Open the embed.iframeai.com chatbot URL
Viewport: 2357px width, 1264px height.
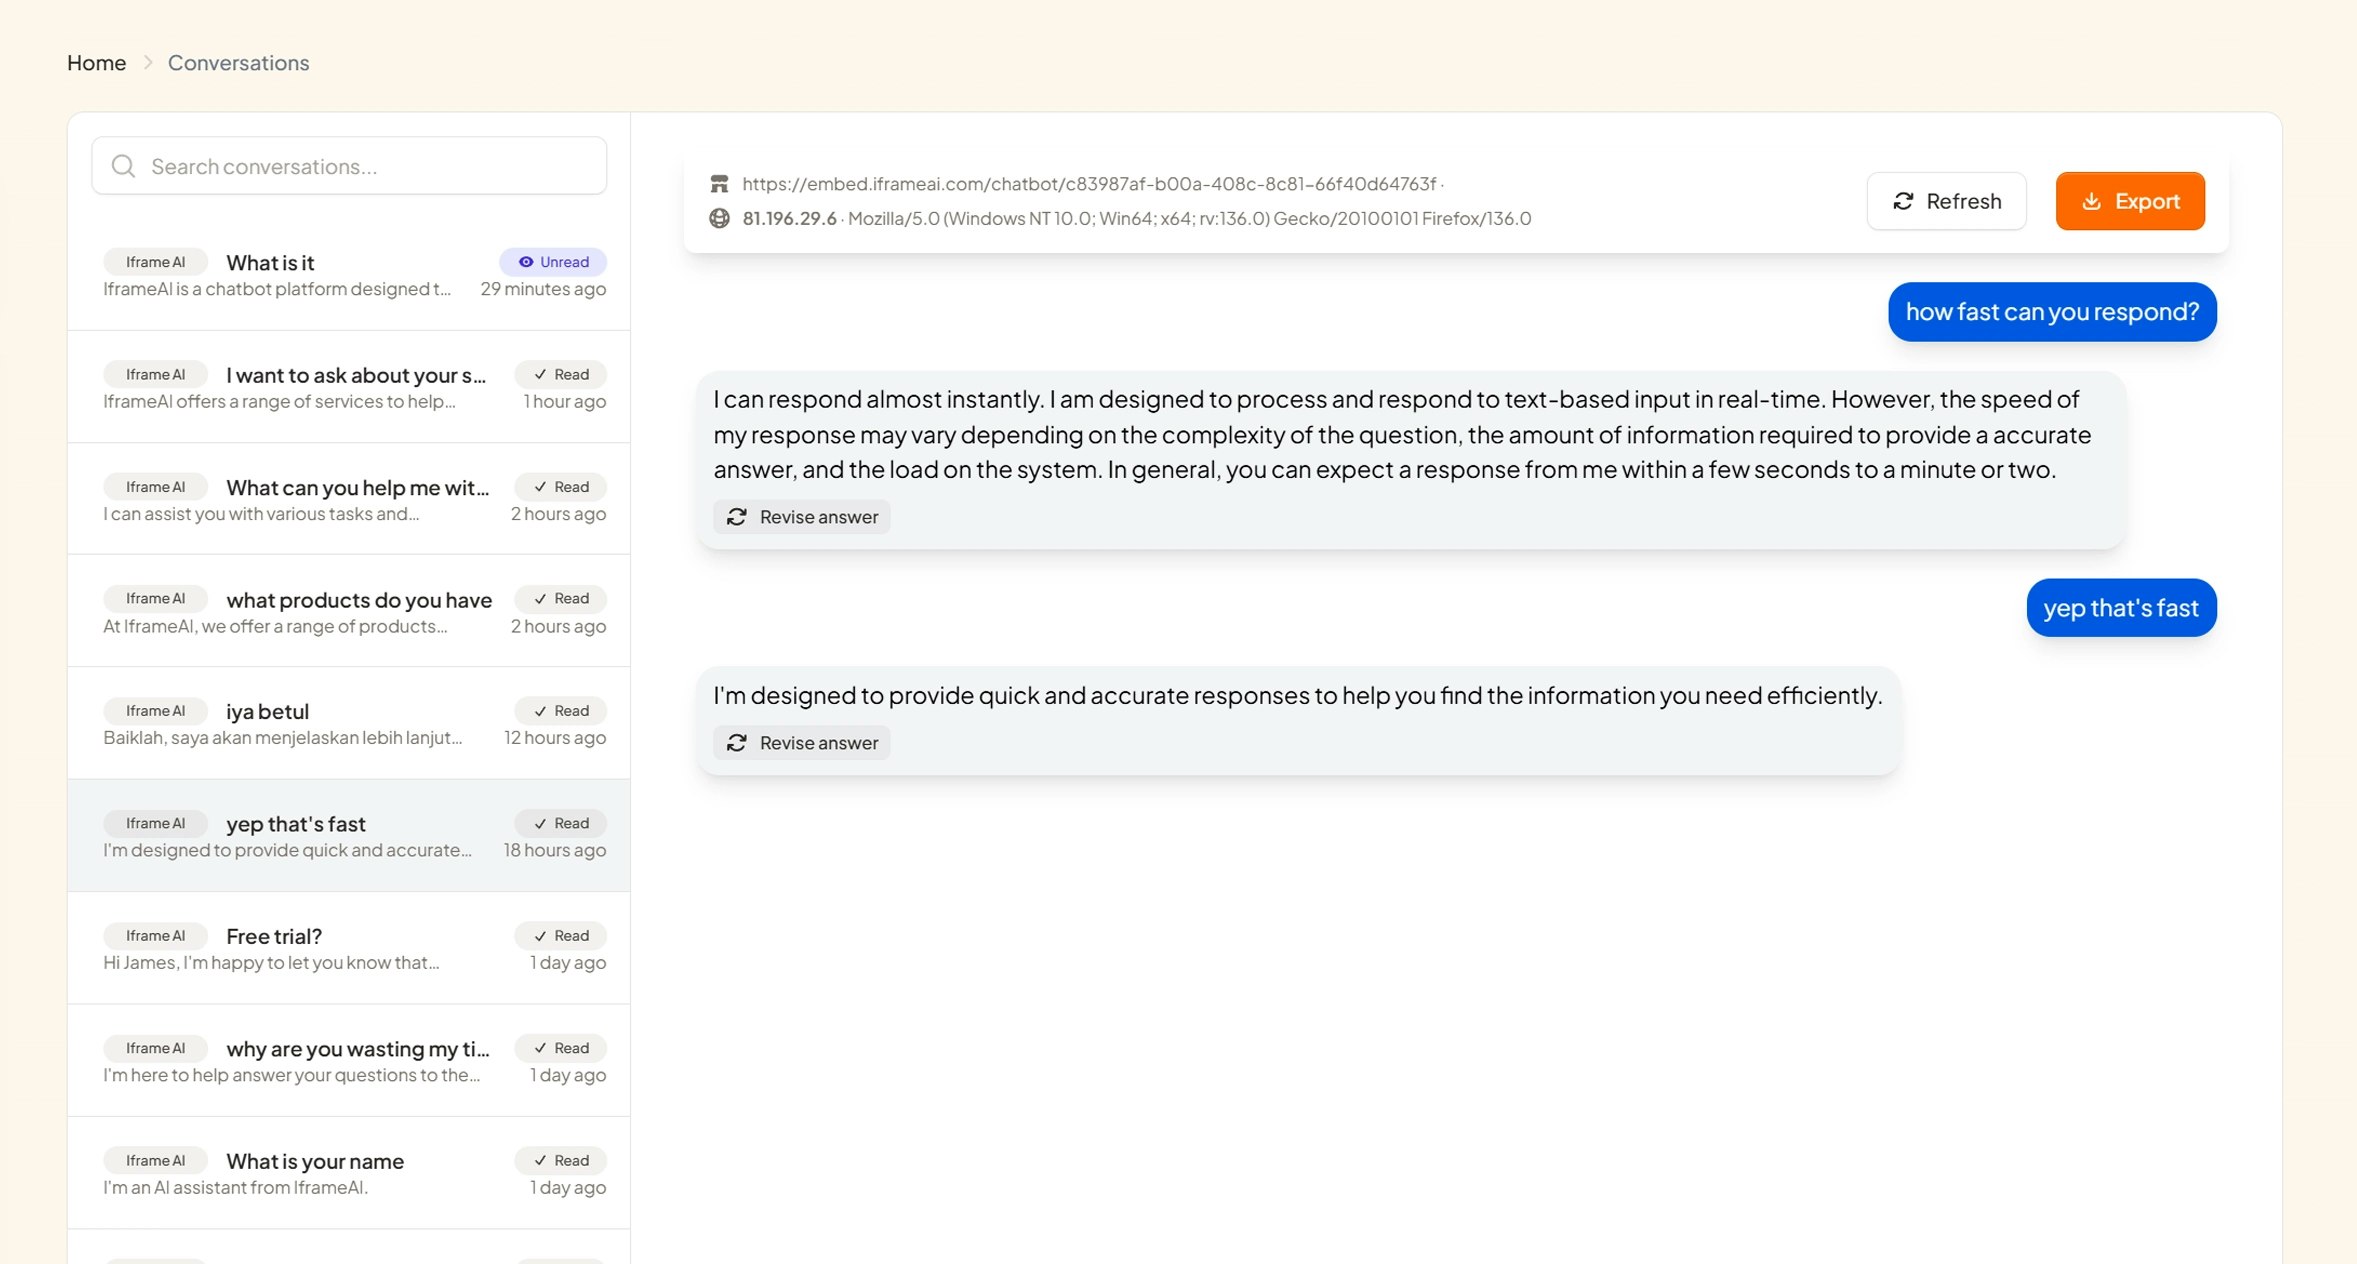tap(1088, 184)
